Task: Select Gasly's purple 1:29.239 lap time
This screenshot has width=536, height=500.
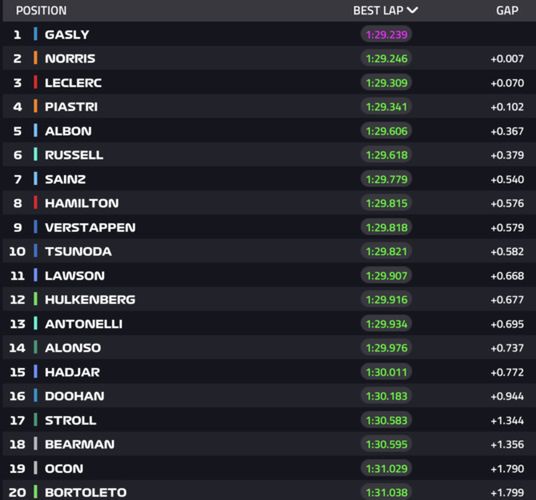Action: (x=386, y=35)
